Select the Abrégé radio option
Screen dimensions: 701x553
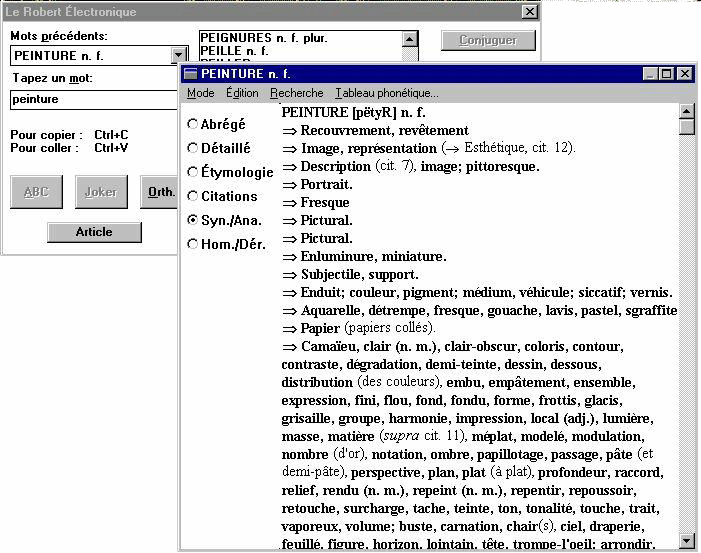coord(192,125)
